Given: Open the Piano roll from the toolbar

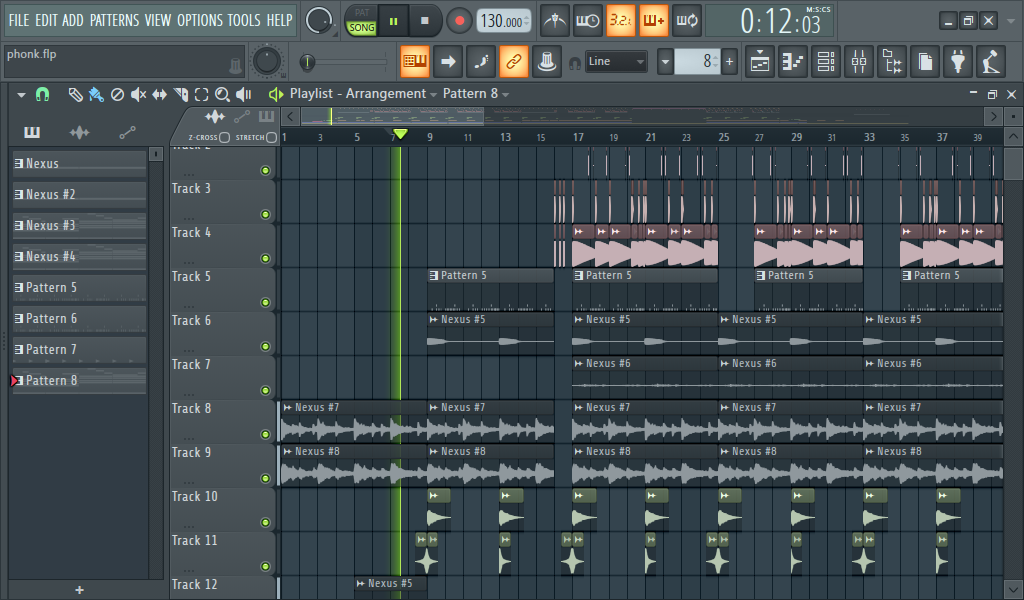Looking at the screenshot, I should click(x=793, y=62).
